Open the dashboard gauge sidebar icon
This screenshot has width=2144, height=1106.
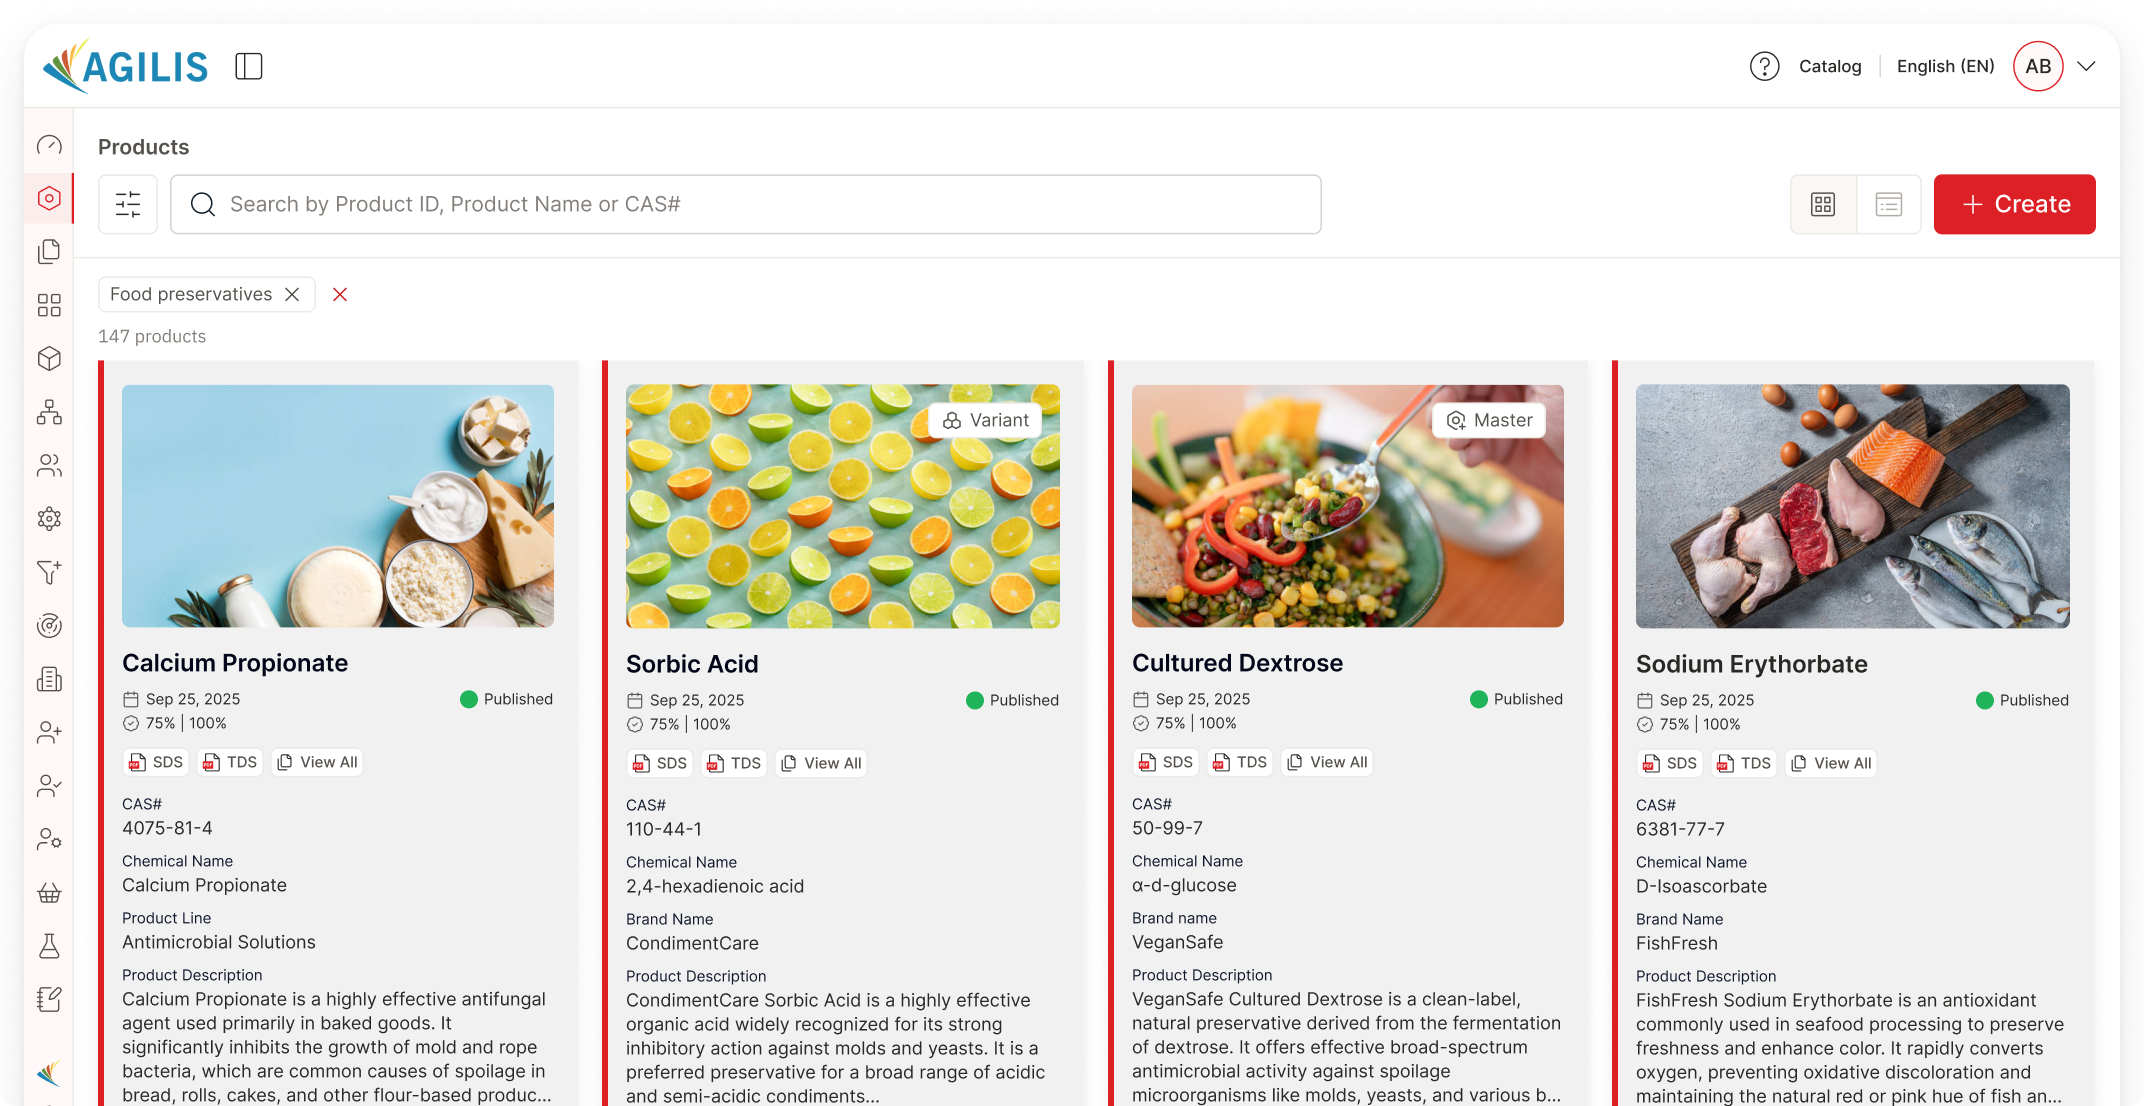tap(49, 145)
